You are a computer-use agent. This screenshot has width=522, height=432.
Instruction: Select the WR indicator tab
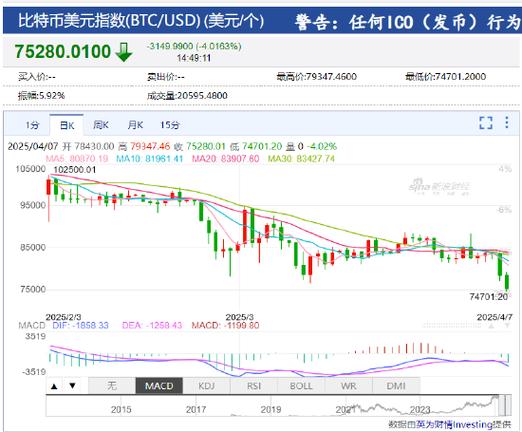point(349,386)
